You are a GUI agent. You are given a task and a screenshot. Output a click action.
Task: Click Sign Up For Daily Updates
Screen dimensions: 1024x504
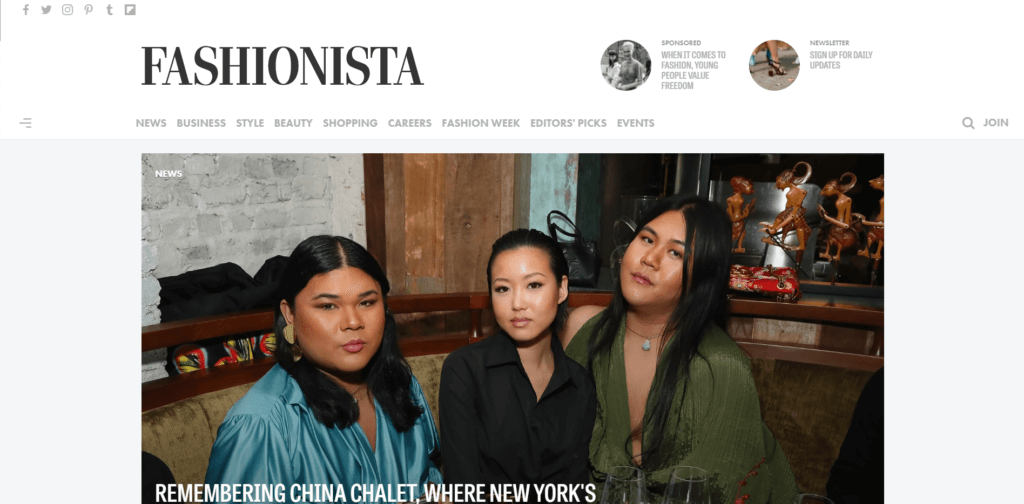(841, 60)
